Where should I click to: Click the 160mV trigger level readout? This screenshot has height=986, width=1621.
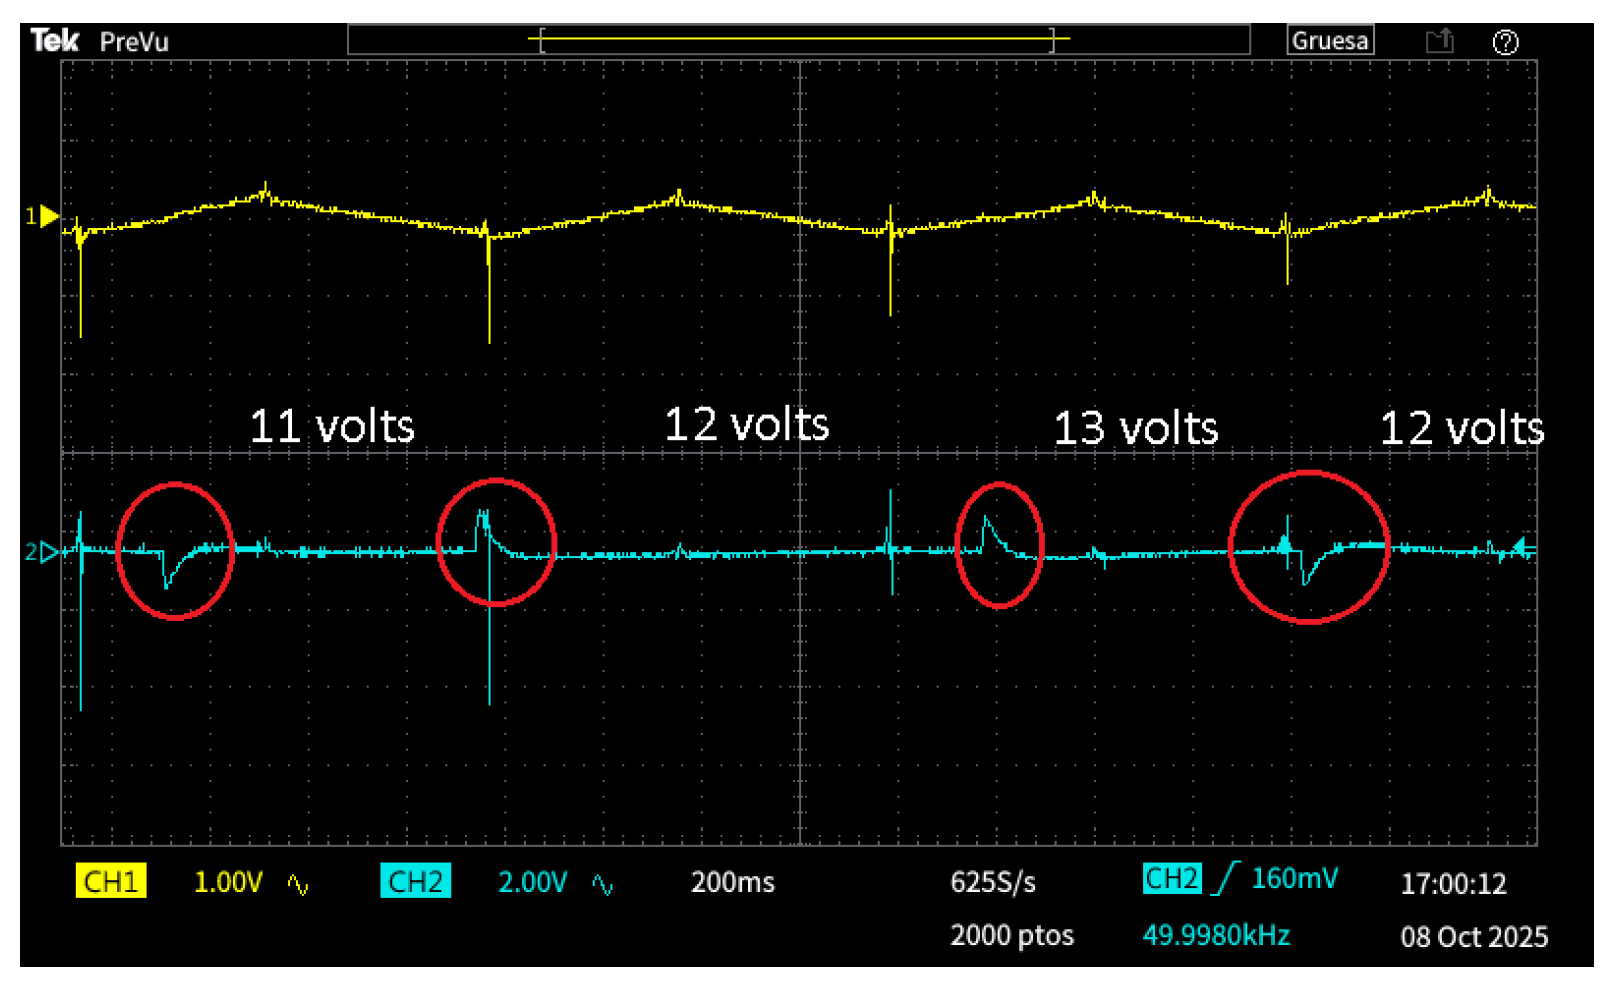tap(1294, 878)
